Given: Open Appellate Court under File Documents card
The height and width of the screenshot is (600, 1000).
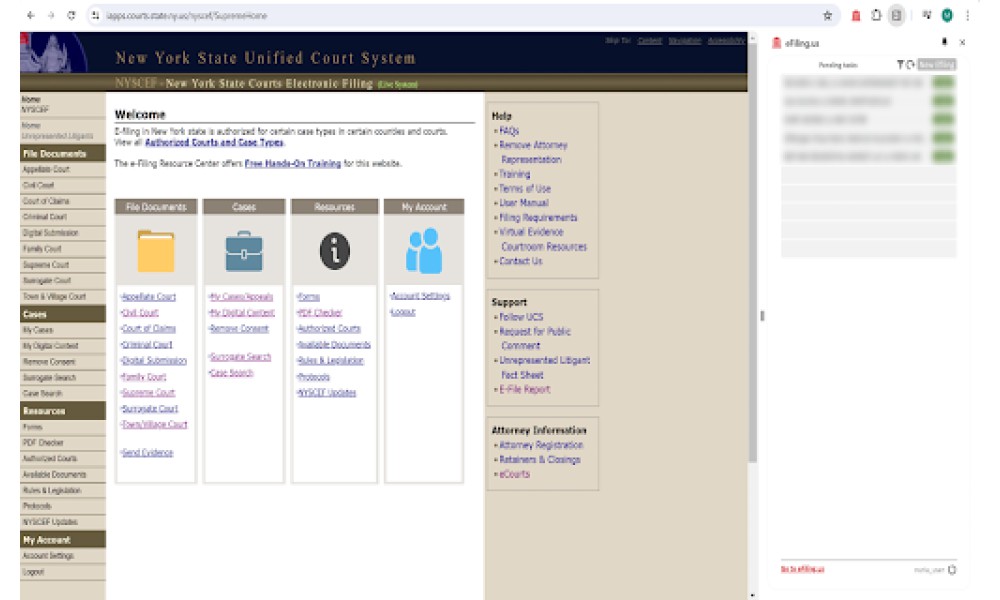Looking at the screenshot, I should [x=148, y=297].
